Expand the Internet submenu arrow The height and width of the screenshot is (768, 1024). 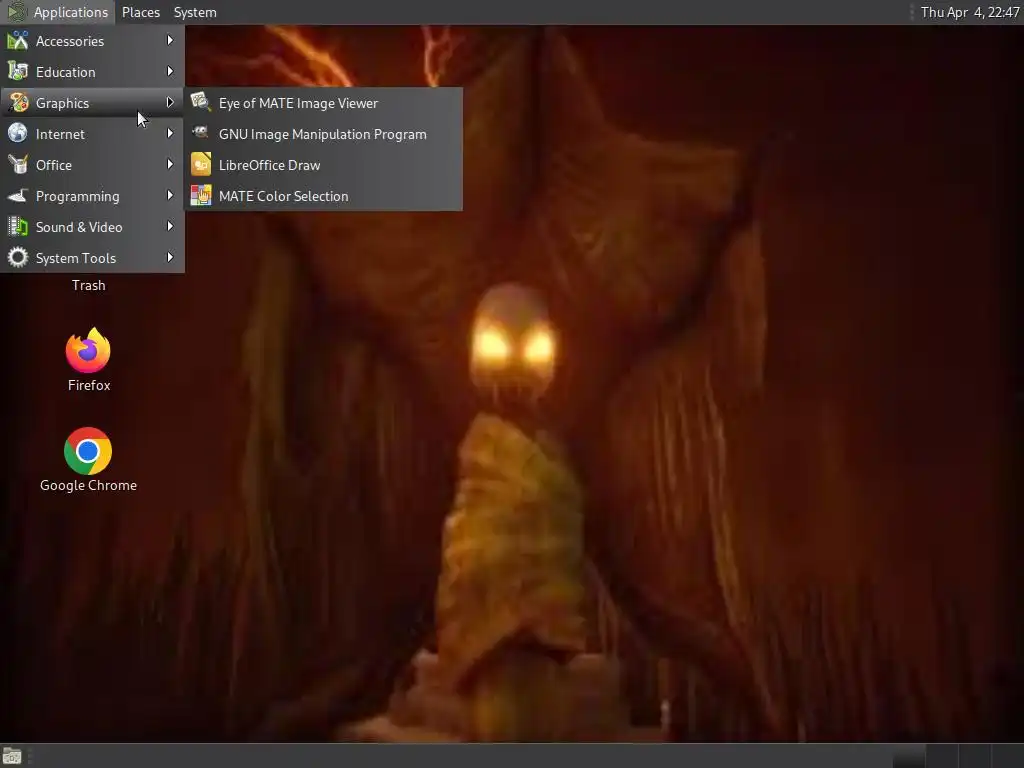(170, 133)
